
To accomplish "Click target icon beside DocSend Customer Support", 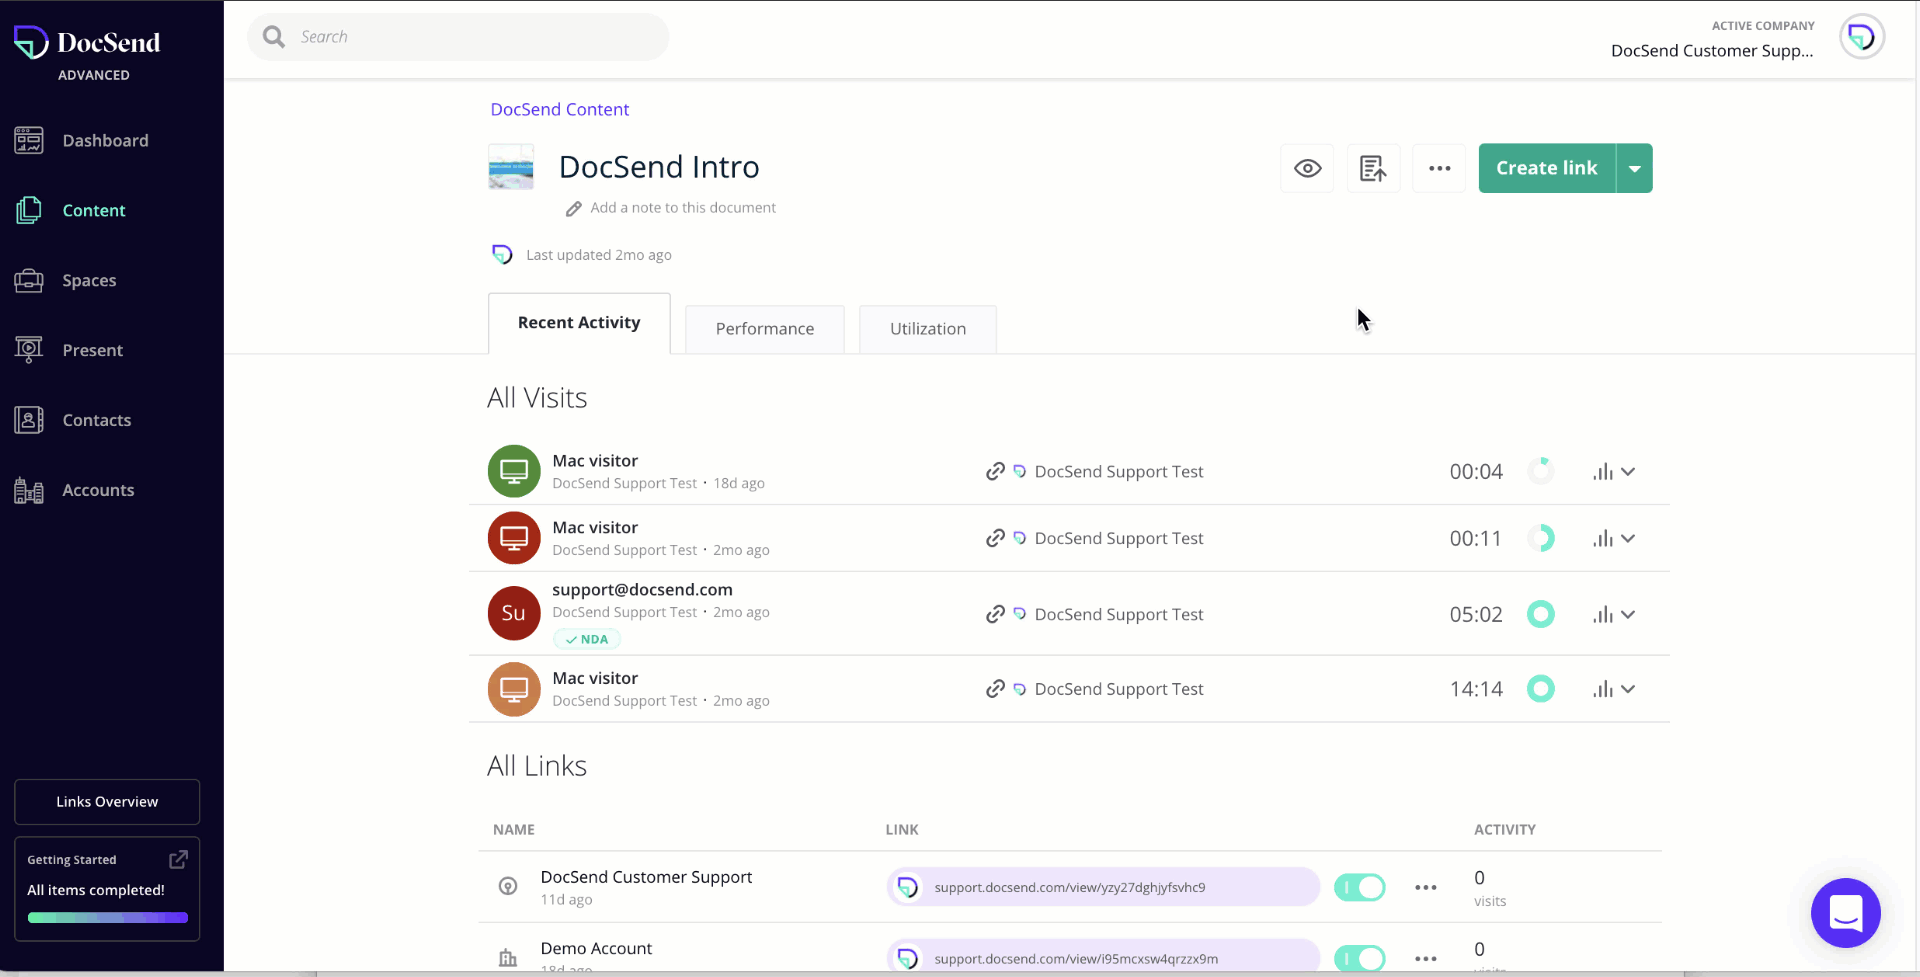I will point(508,886).
